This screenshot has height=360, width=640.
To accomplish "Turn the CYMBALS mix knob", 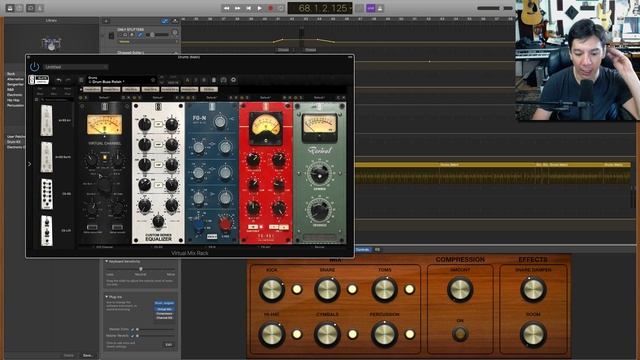I will tap(327, 334).
